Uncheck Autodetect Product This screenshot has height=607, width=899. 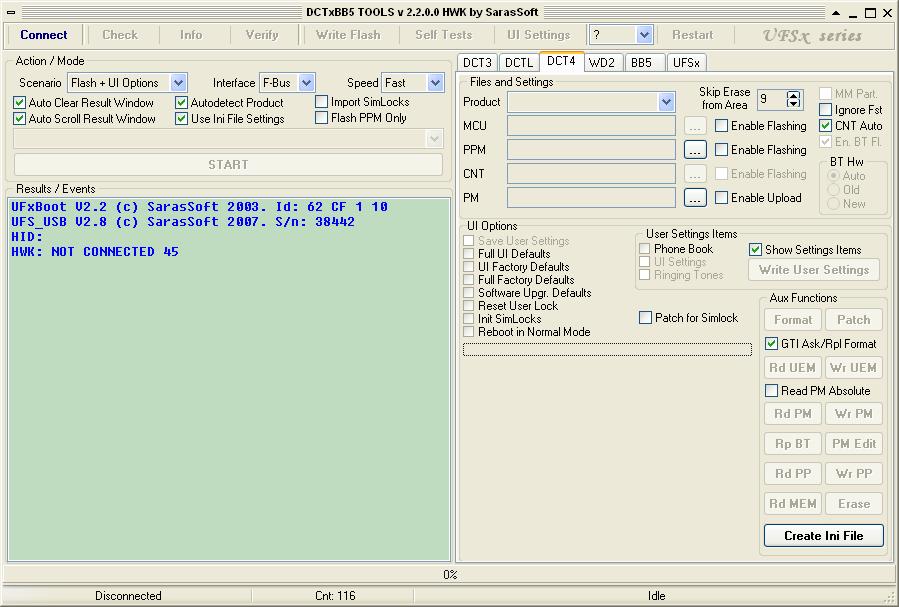coord(182,103)
